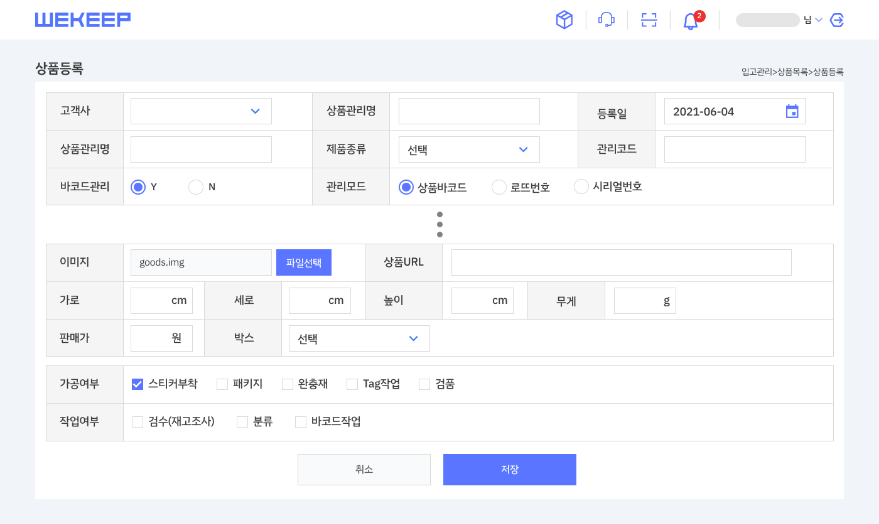
Task: Click into the 상품URL input field
Action: click(621, 263)
